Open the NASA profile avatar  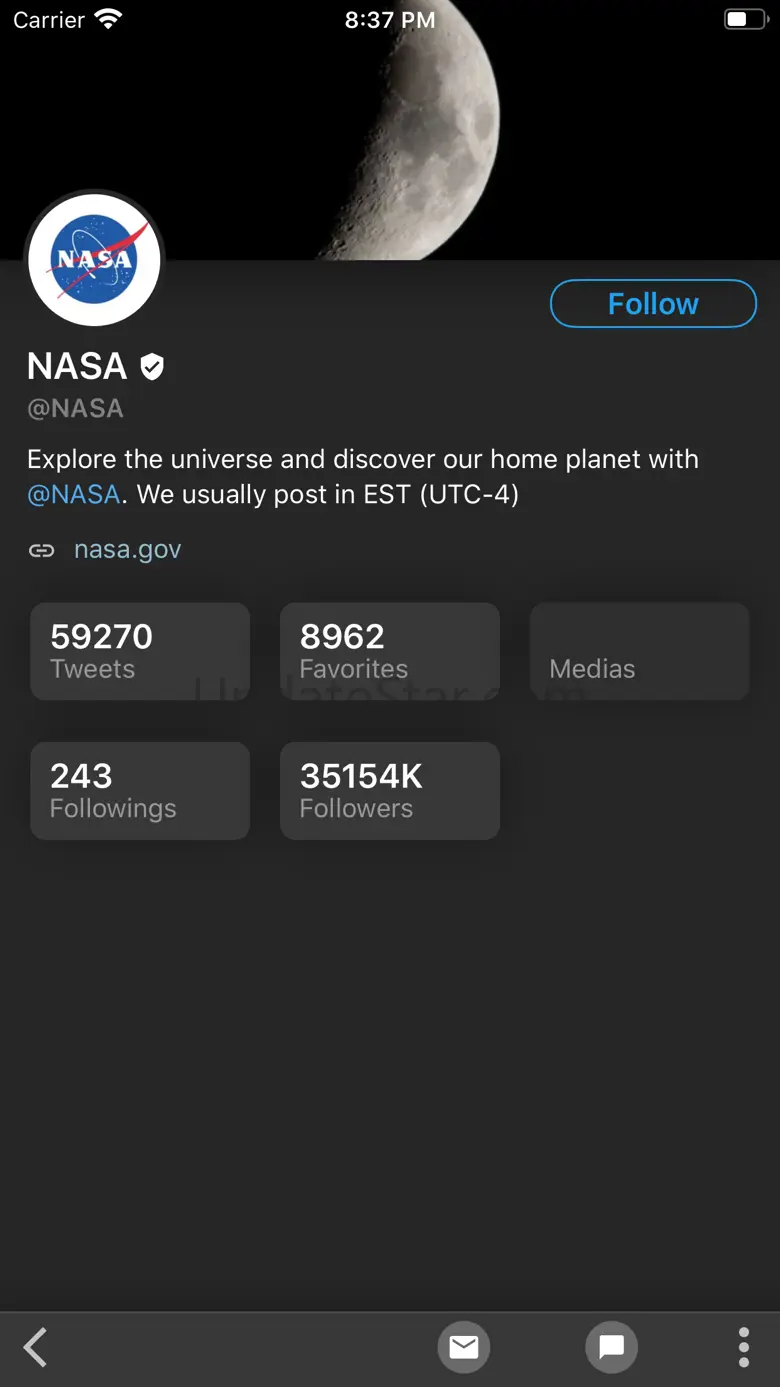tap(94, 260)
